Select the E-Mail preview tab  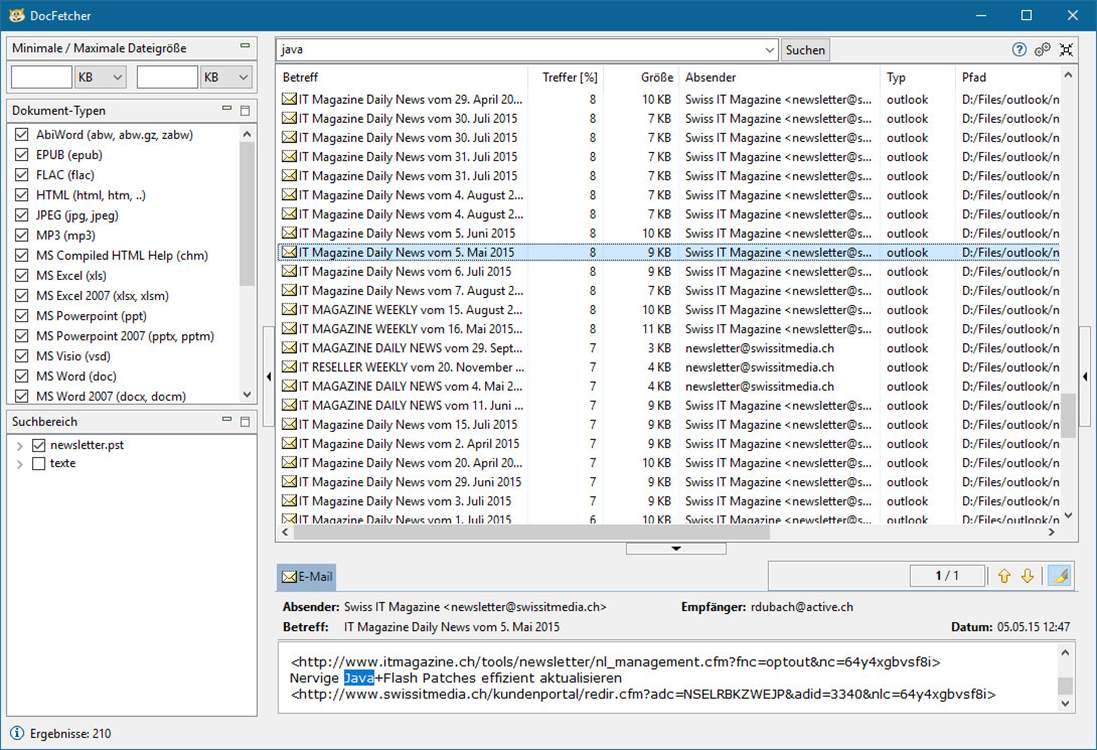[306, 576]
